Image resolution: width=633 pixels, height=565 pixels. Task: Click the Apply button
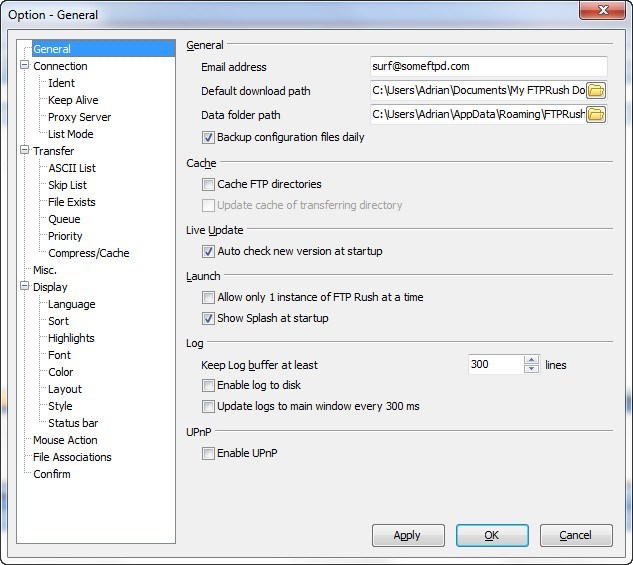click(408, 535)
